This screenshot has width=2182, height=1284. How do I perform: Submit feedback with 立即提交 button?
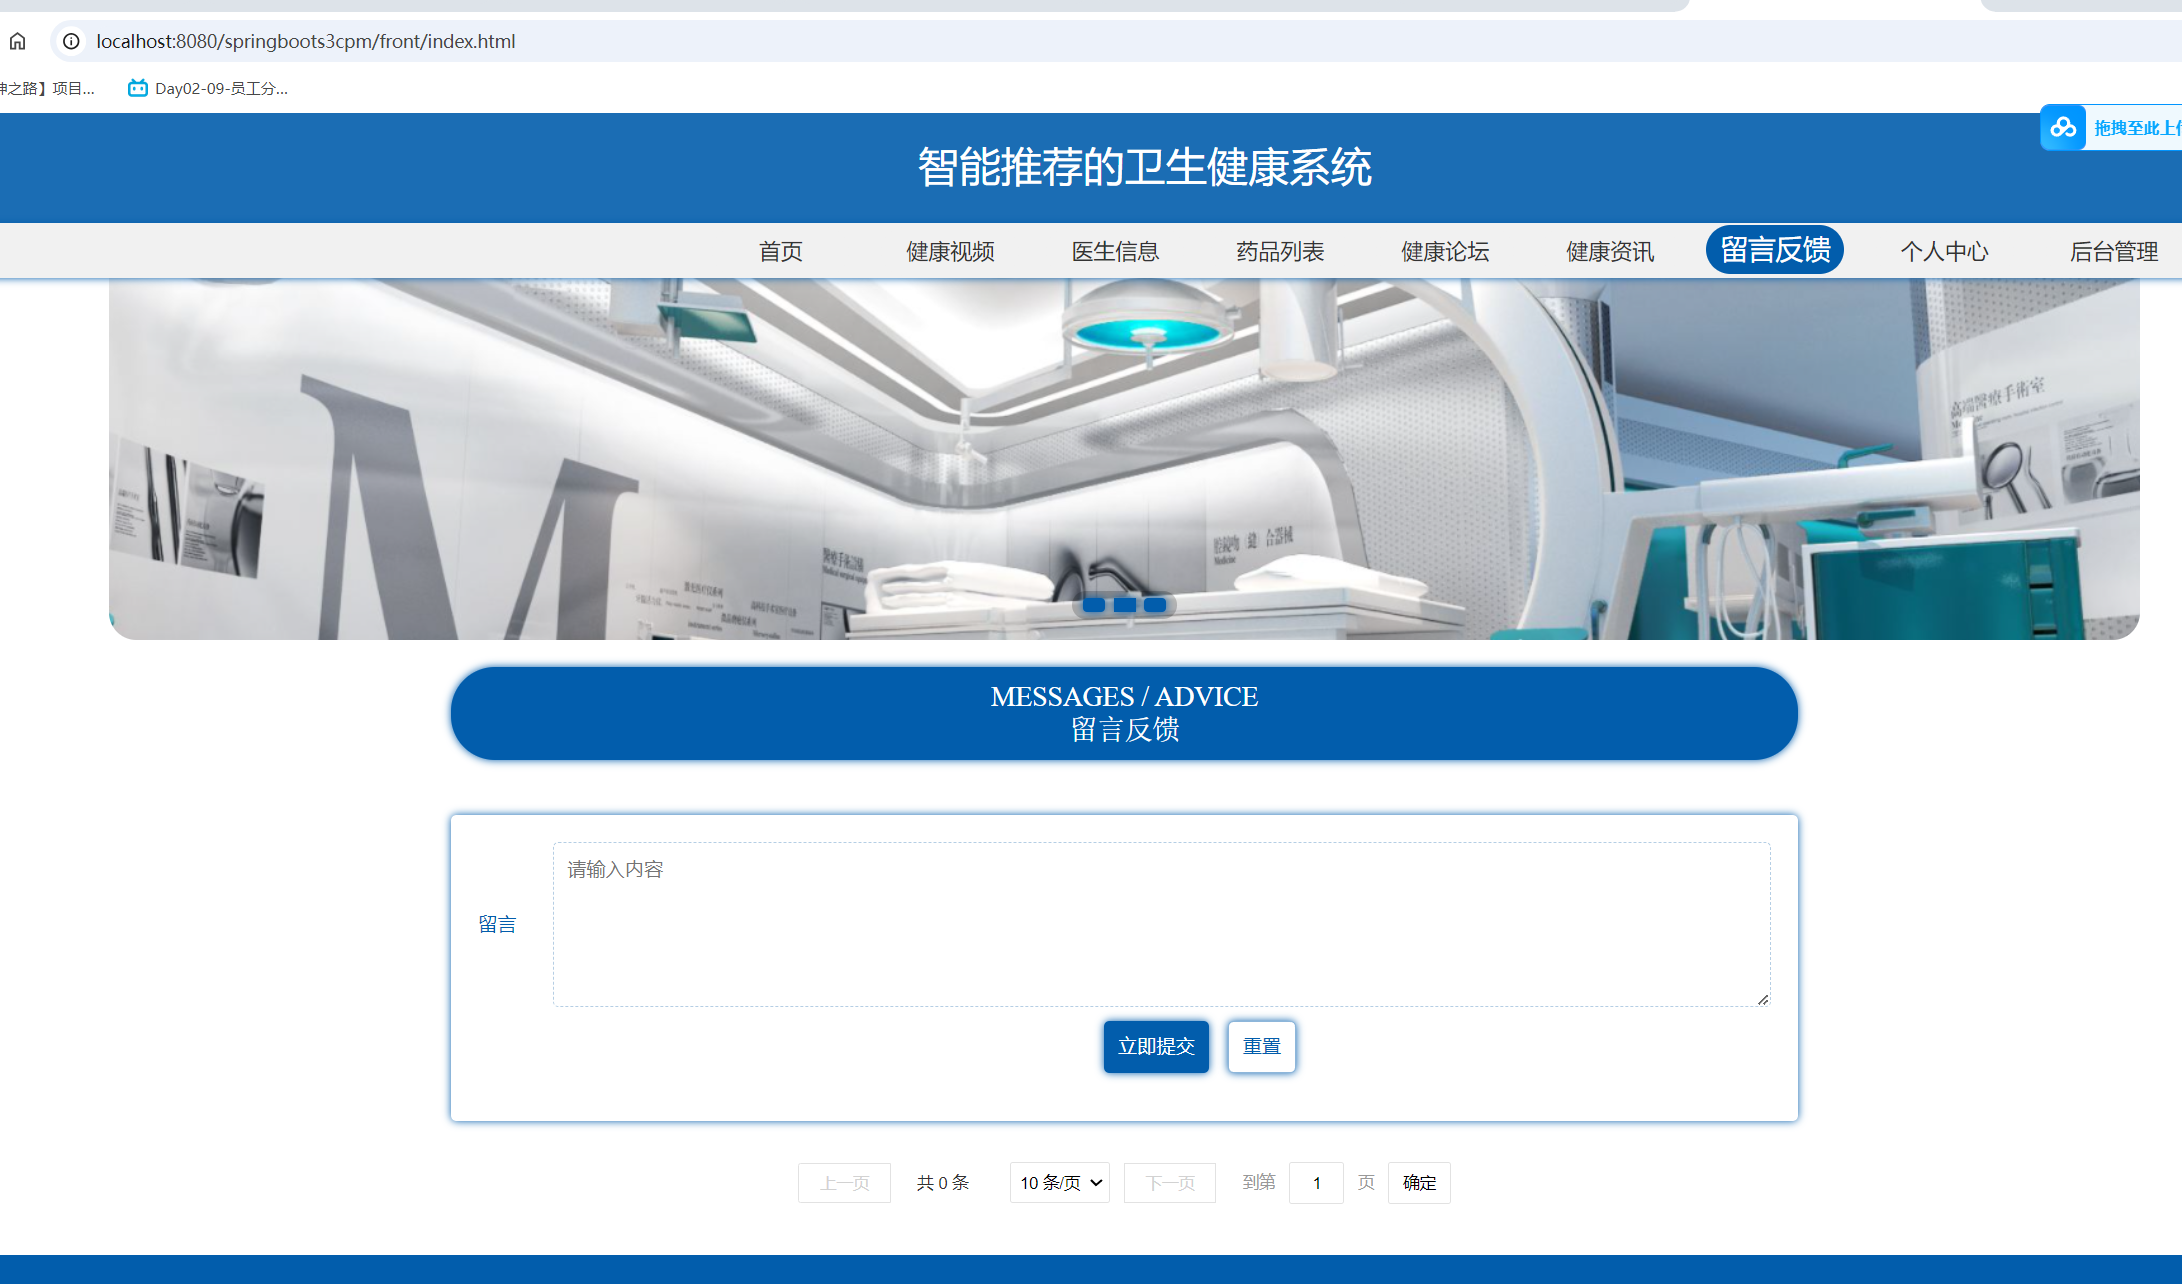(1155, 1046)
